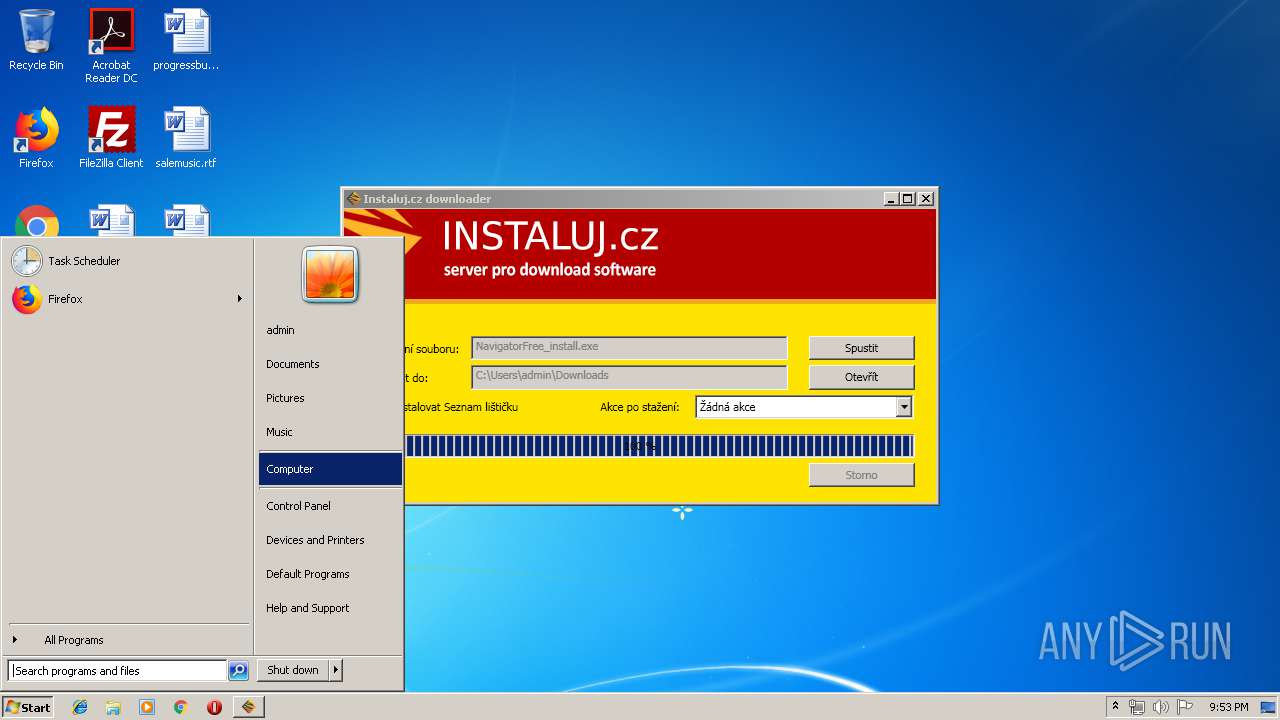The image size is (1280, 720).
Task: Click the download progress bar
Action: 658,446
